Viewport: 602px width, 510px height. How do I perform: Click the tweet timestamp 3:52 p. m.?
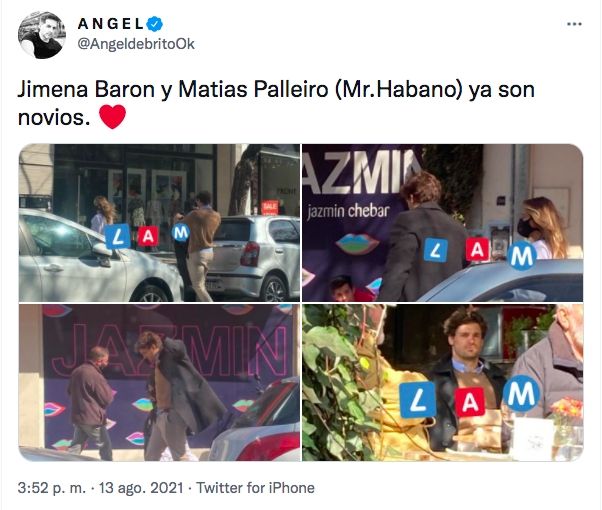point(52,488)
